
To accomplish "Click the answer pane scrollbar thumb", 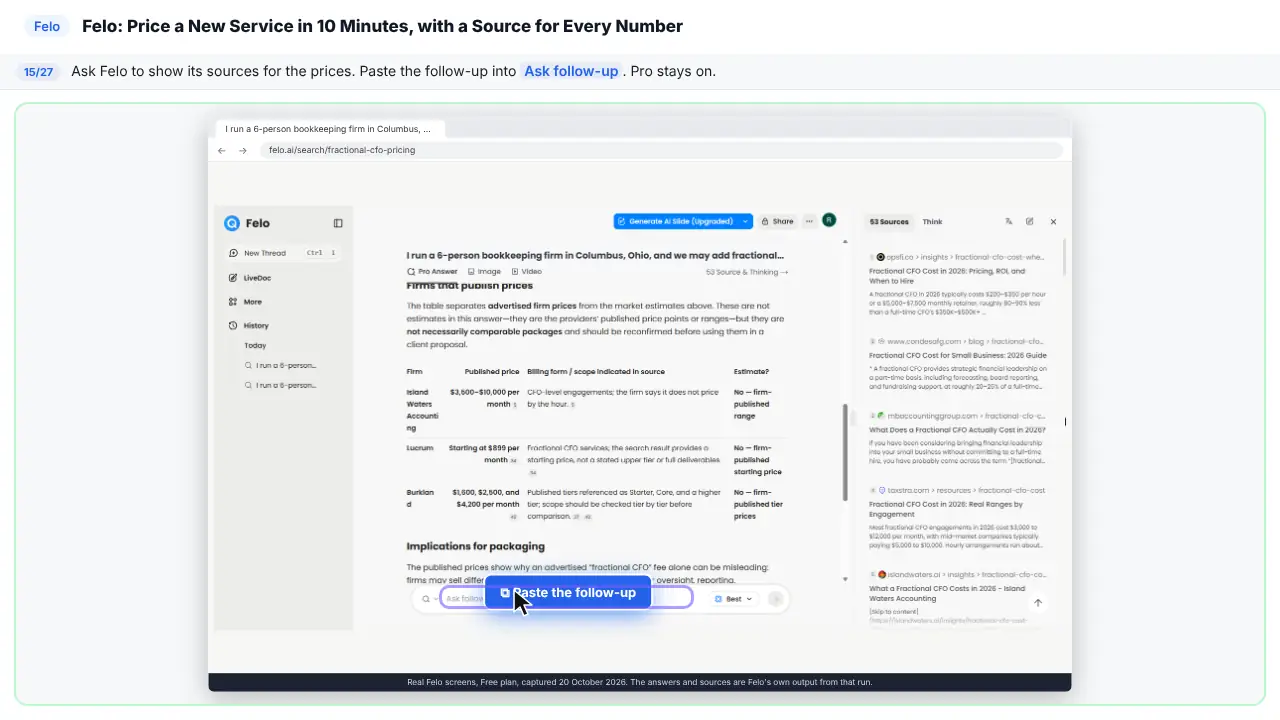I will click(846, 453).
